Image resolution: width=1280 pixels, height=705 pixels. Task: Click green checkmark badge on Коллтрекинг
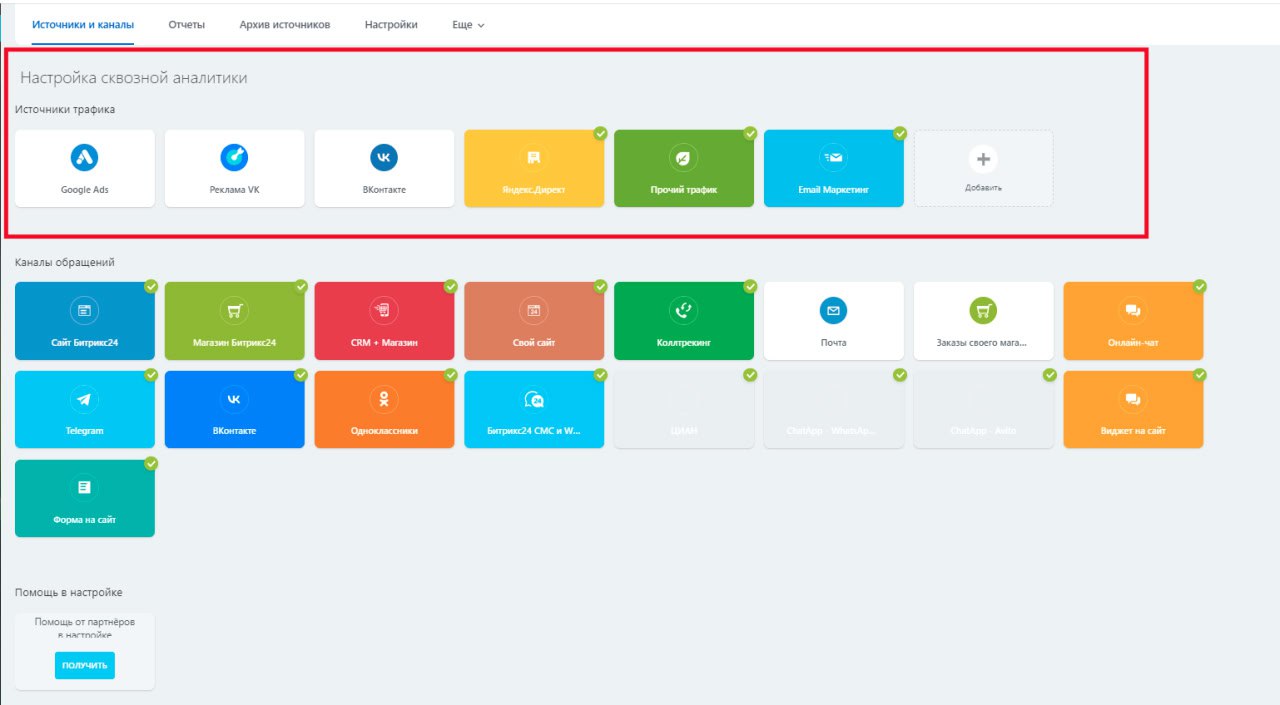click(x=750, y=286)
